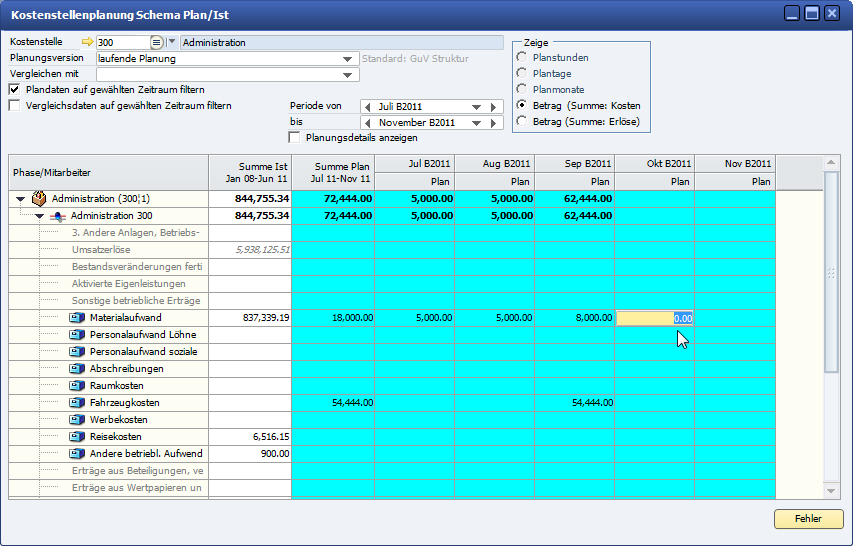The height and width of the screenshot is (546, 853).
Task: Click the Abschreibungen row icon
Action: [x=77, y=369]
